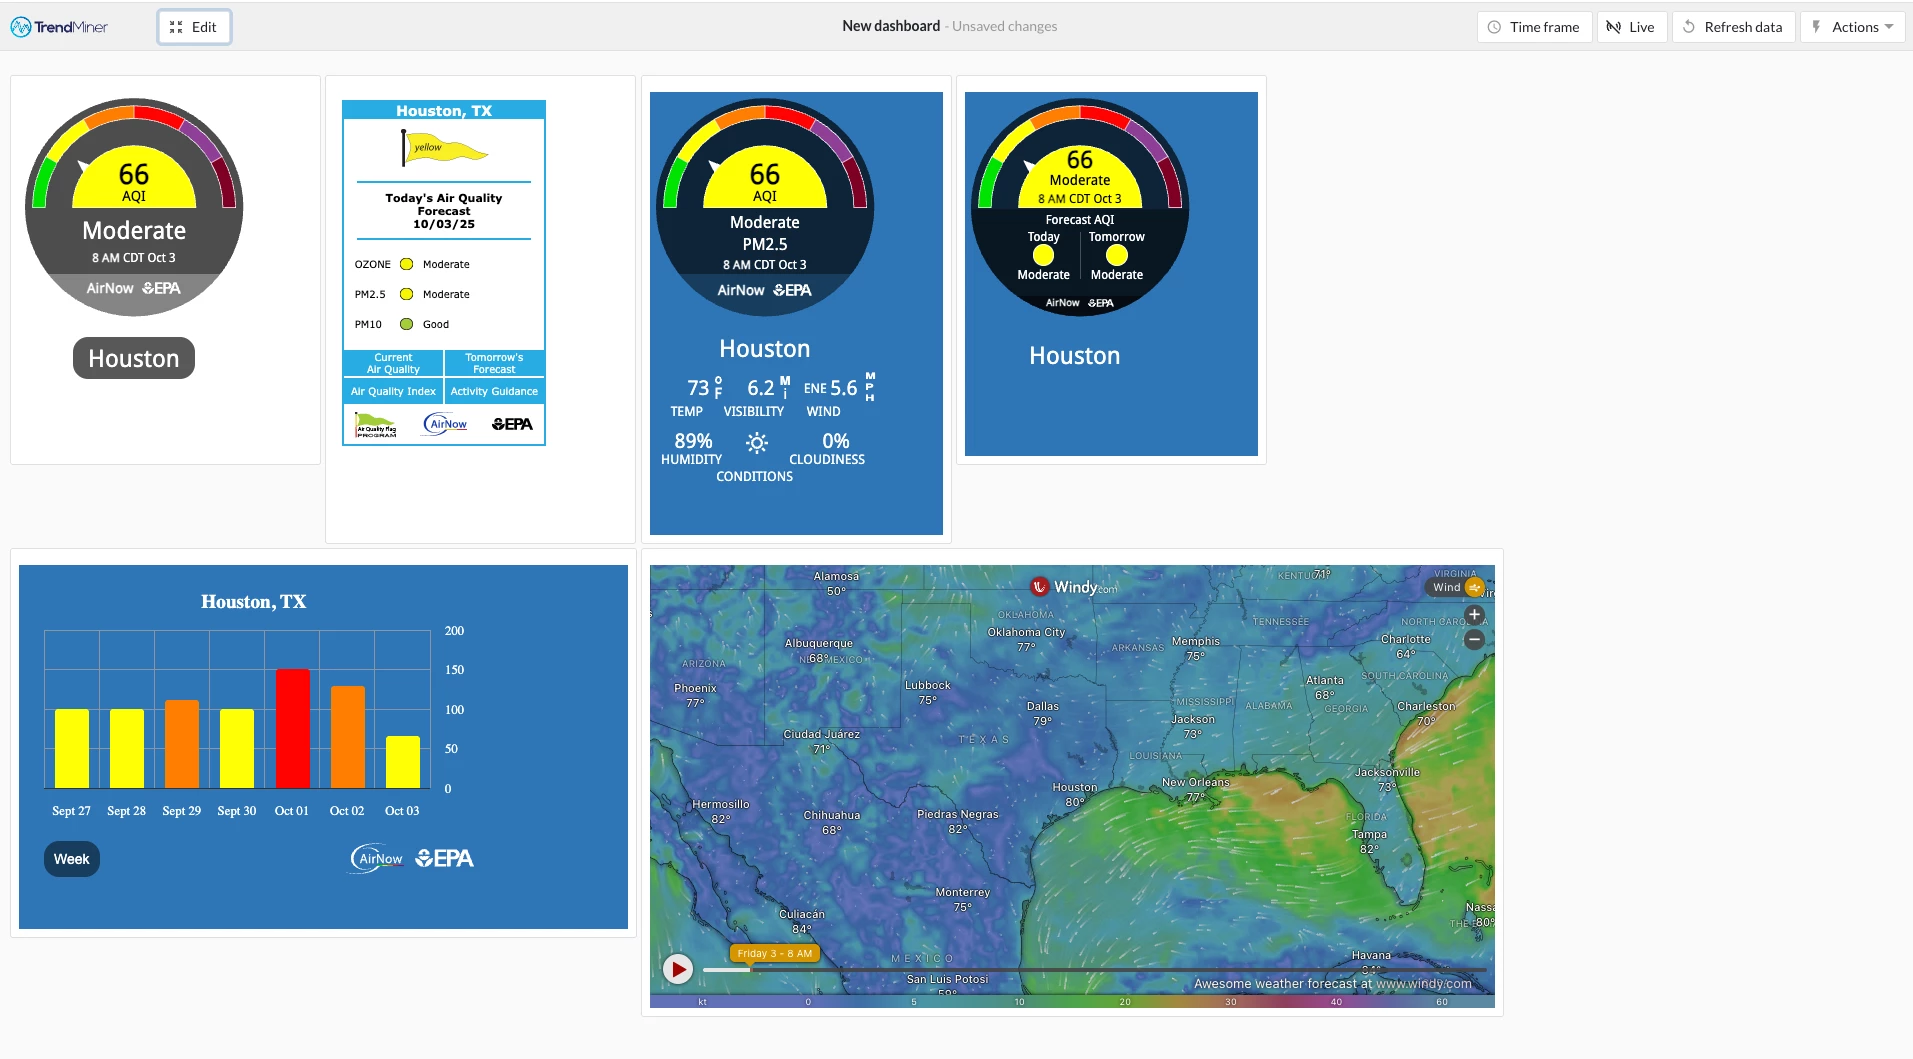Click the Forecast AQI gauge widget
Viewport: 1913px width, 1059px height.
(1080, 207)
